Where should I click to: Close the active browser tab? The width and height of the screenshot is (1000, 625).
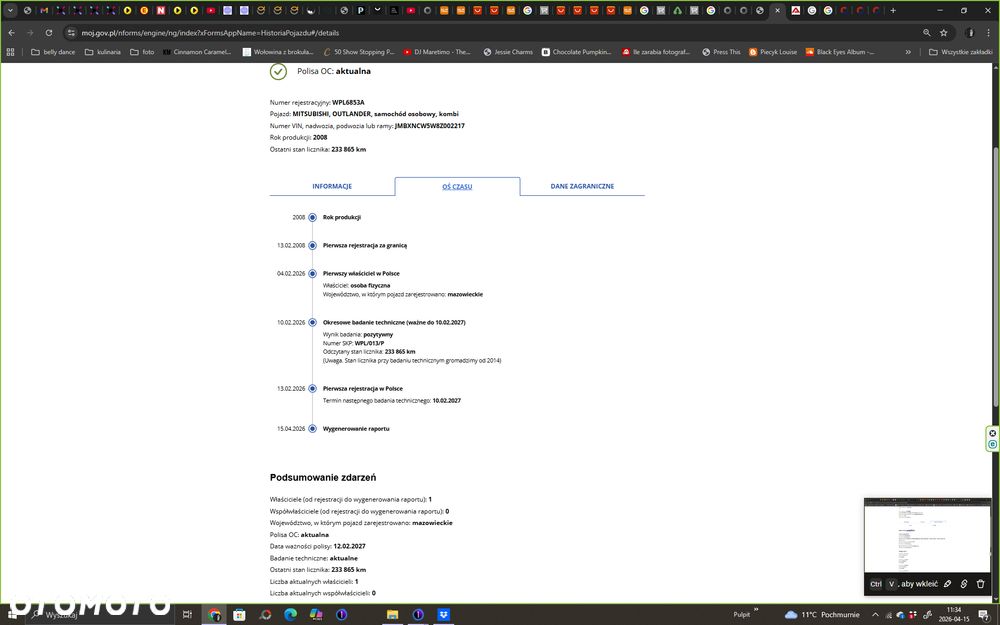pyautogui.click(x=777, y=10)
